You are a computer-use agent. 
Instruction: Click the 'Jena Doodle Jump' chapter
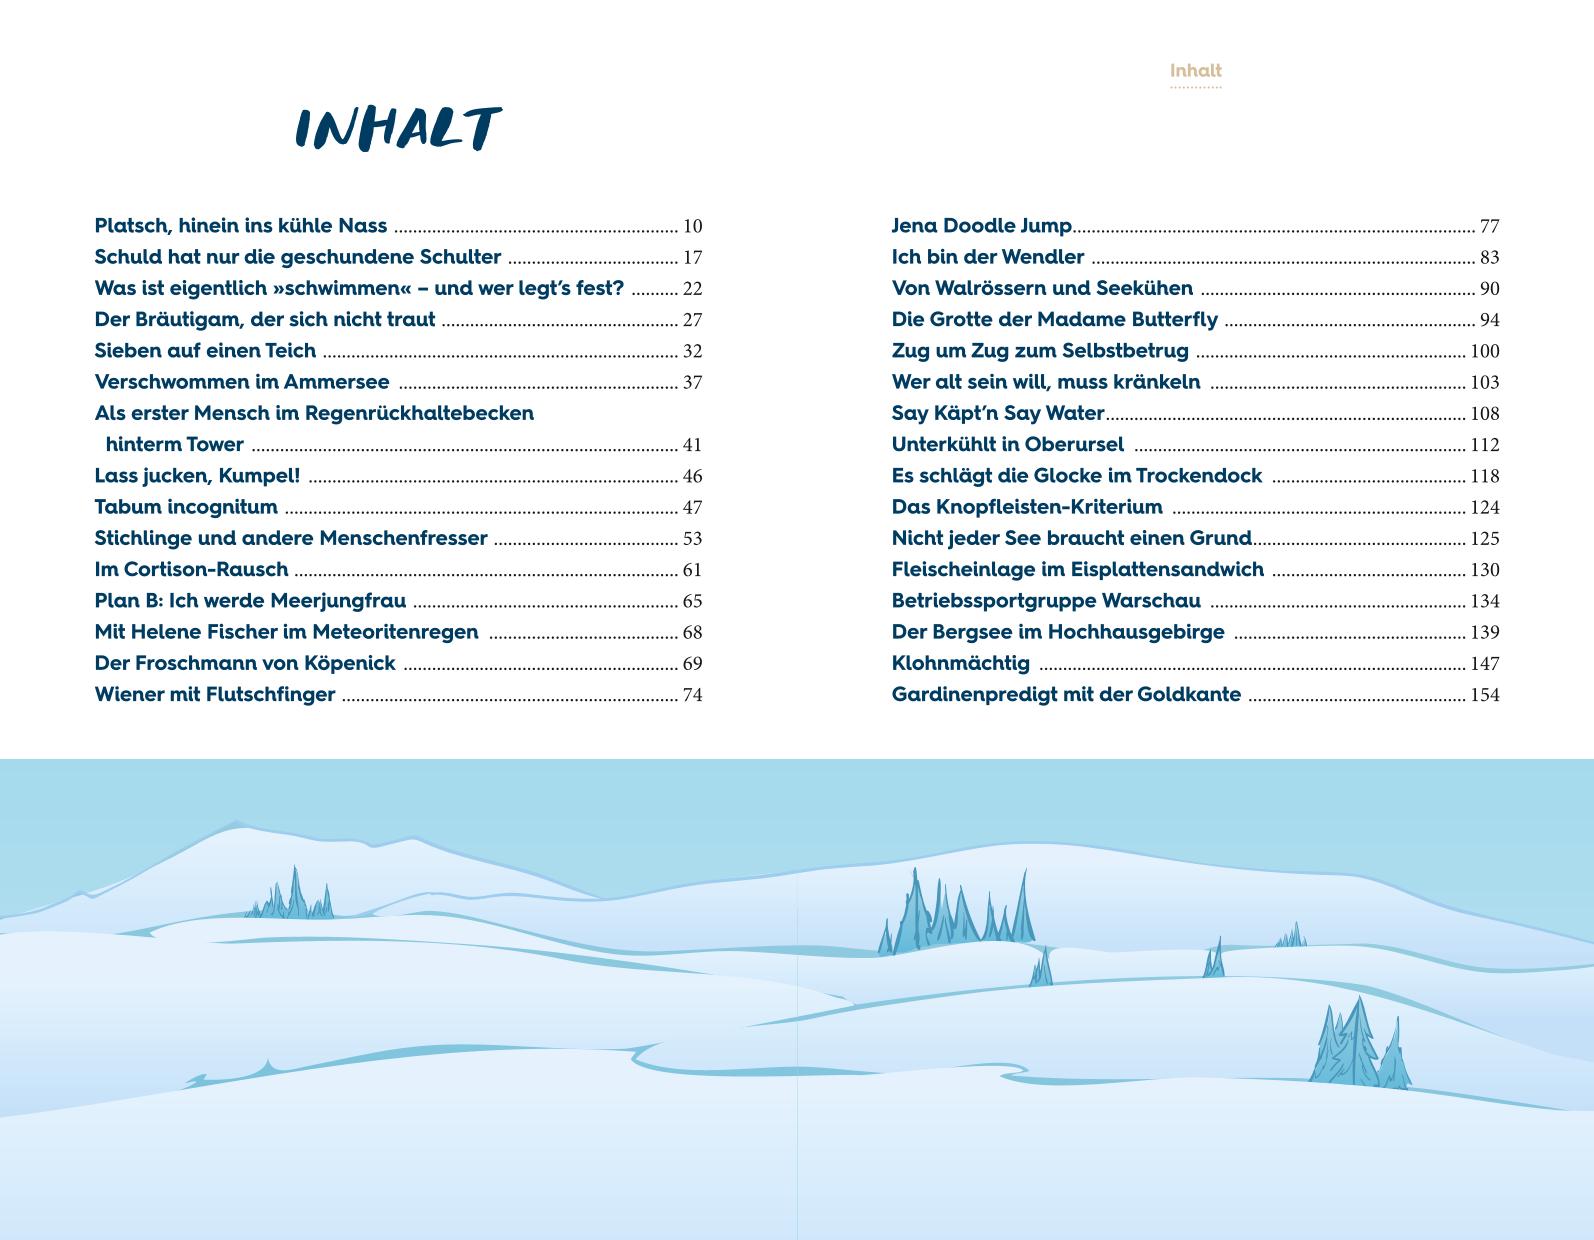(981, 226)
